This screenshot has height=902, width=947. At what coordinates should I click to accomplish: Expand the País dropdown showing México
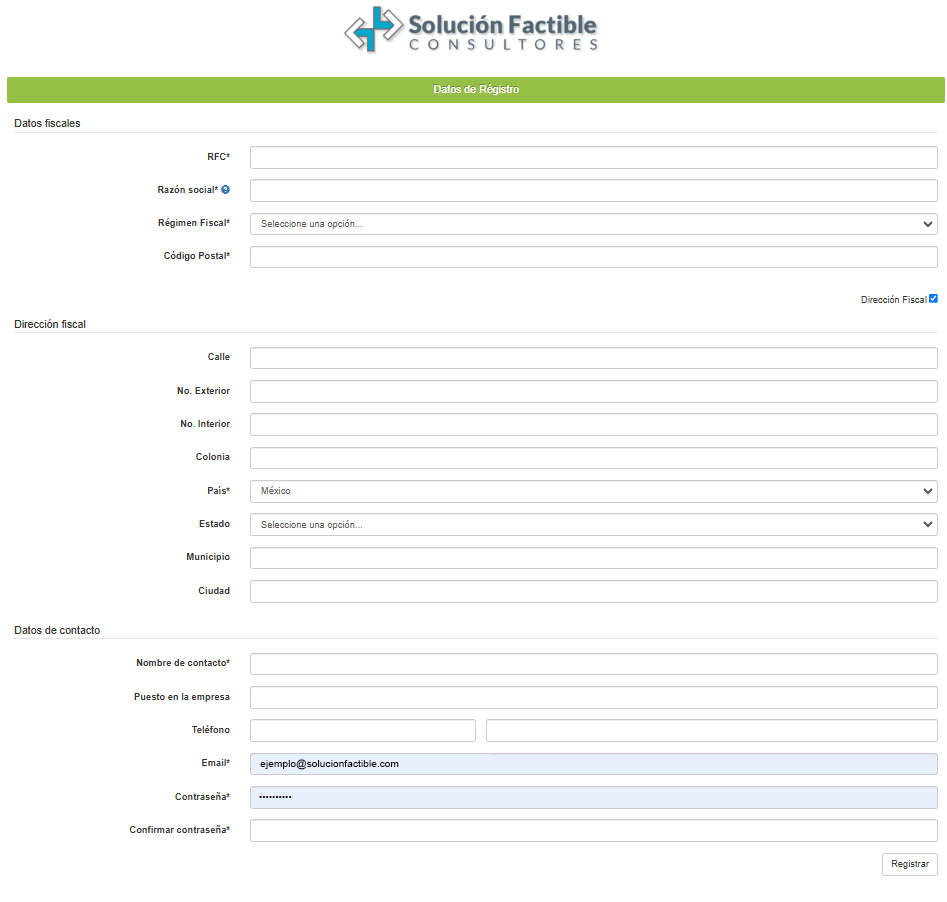pyautogui.click(x=593, y=491)
